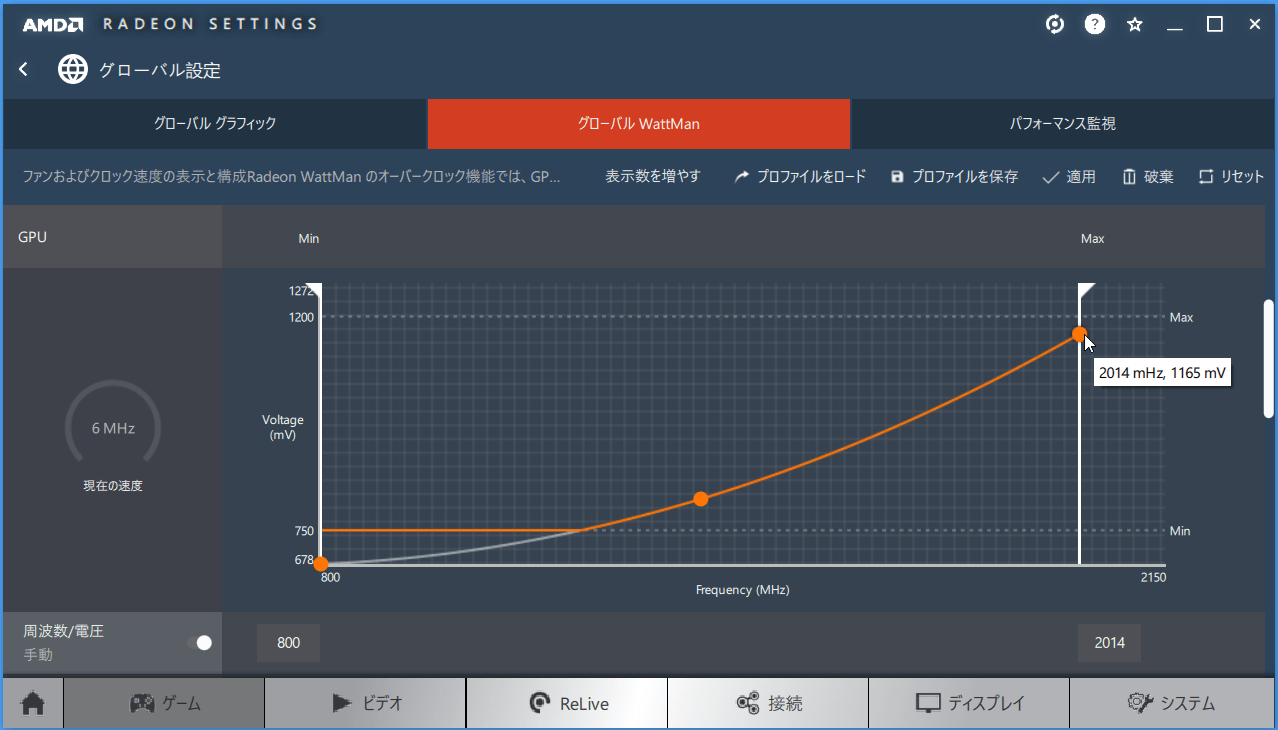Click the 6 MHz current speed gauge

113,428
